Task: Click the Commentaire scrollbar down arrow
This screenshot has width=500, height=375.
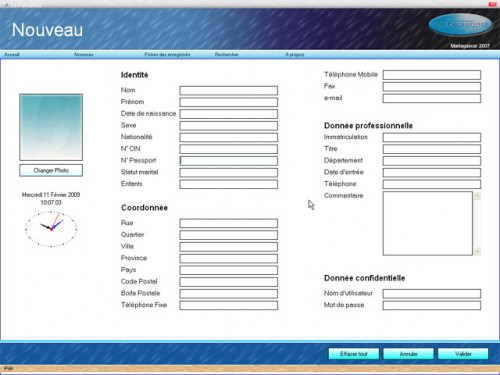Action: pos(477,251)
